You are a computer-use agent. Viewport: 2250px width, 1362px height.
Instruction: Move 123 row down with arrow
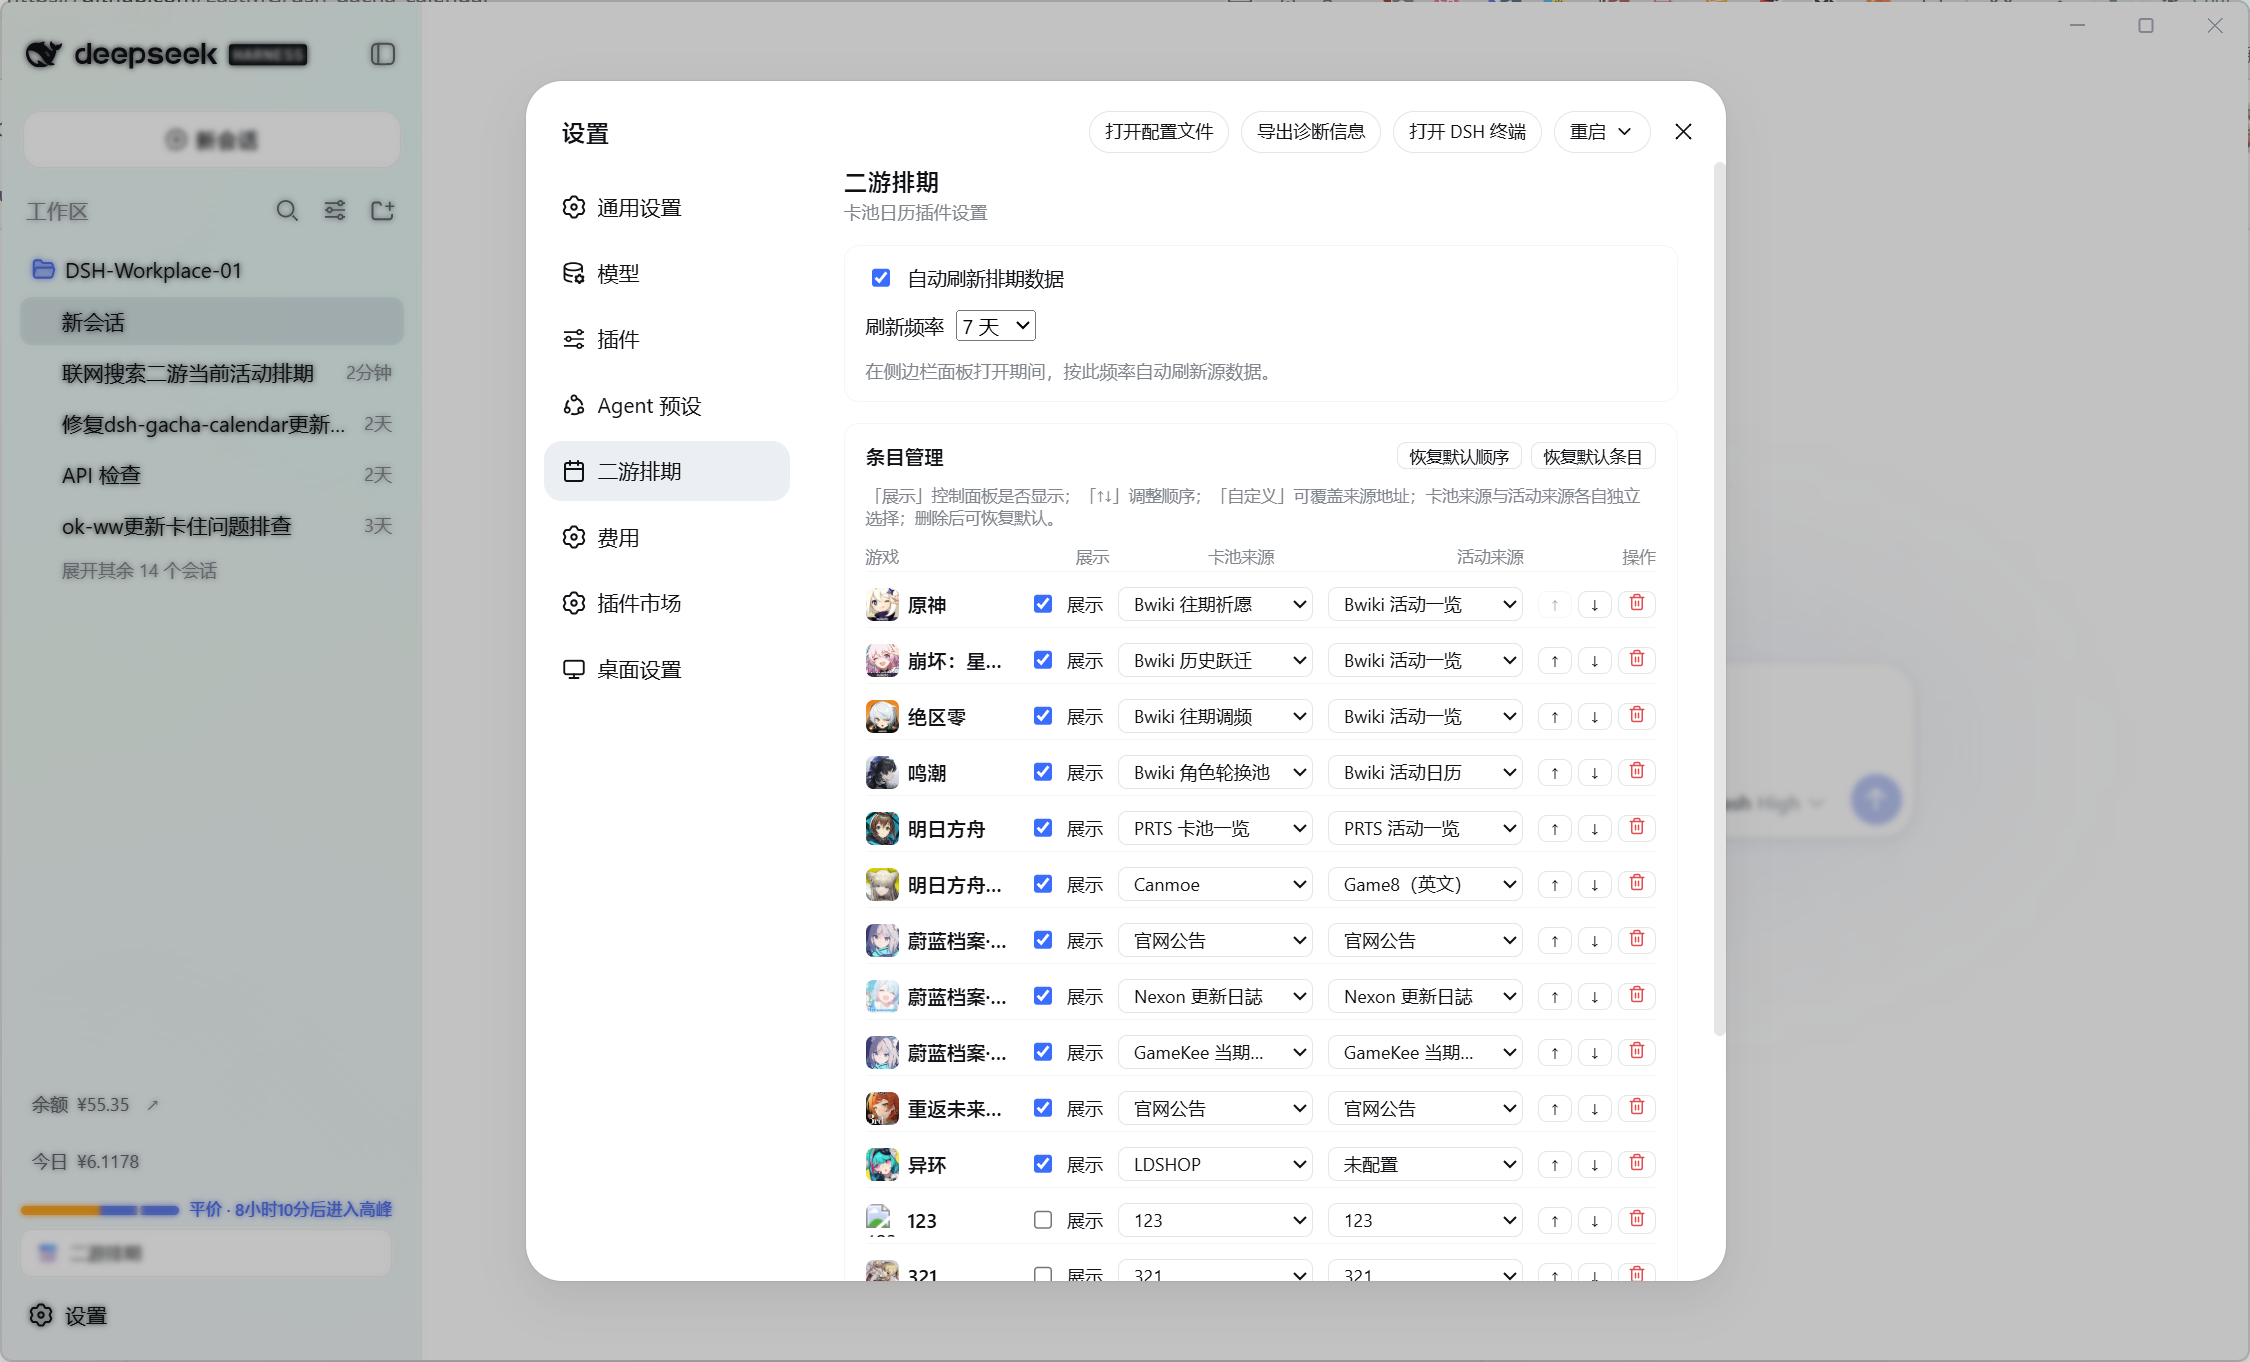1595,1220
